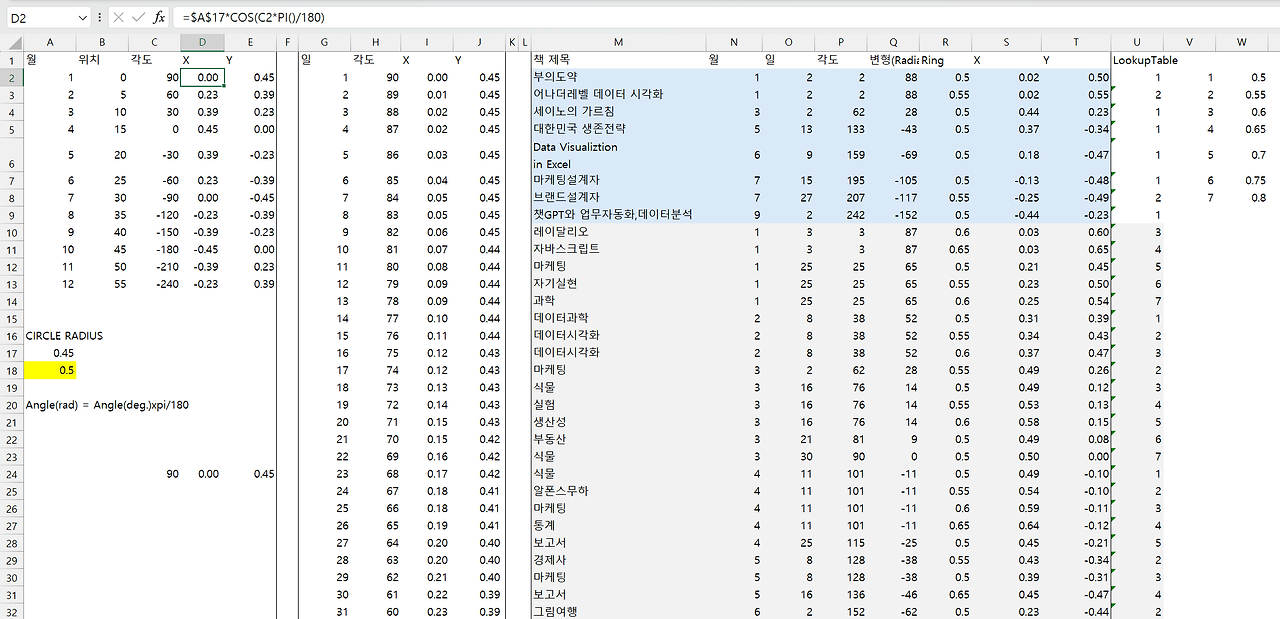Image resolution: width=1280 pixels, height=619 pixels.
Task: Click the Enter checkmark icon in formula bar
Action: click(x=138, y=17)
